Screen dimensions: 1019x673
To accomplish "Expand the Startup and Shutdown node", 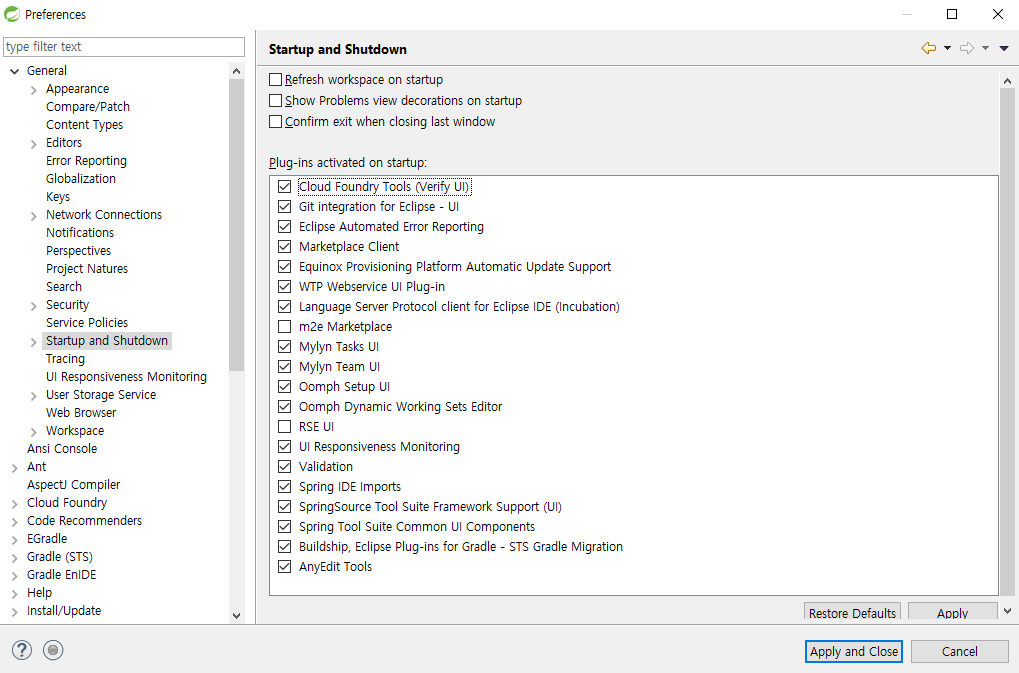I will [33, 342].
